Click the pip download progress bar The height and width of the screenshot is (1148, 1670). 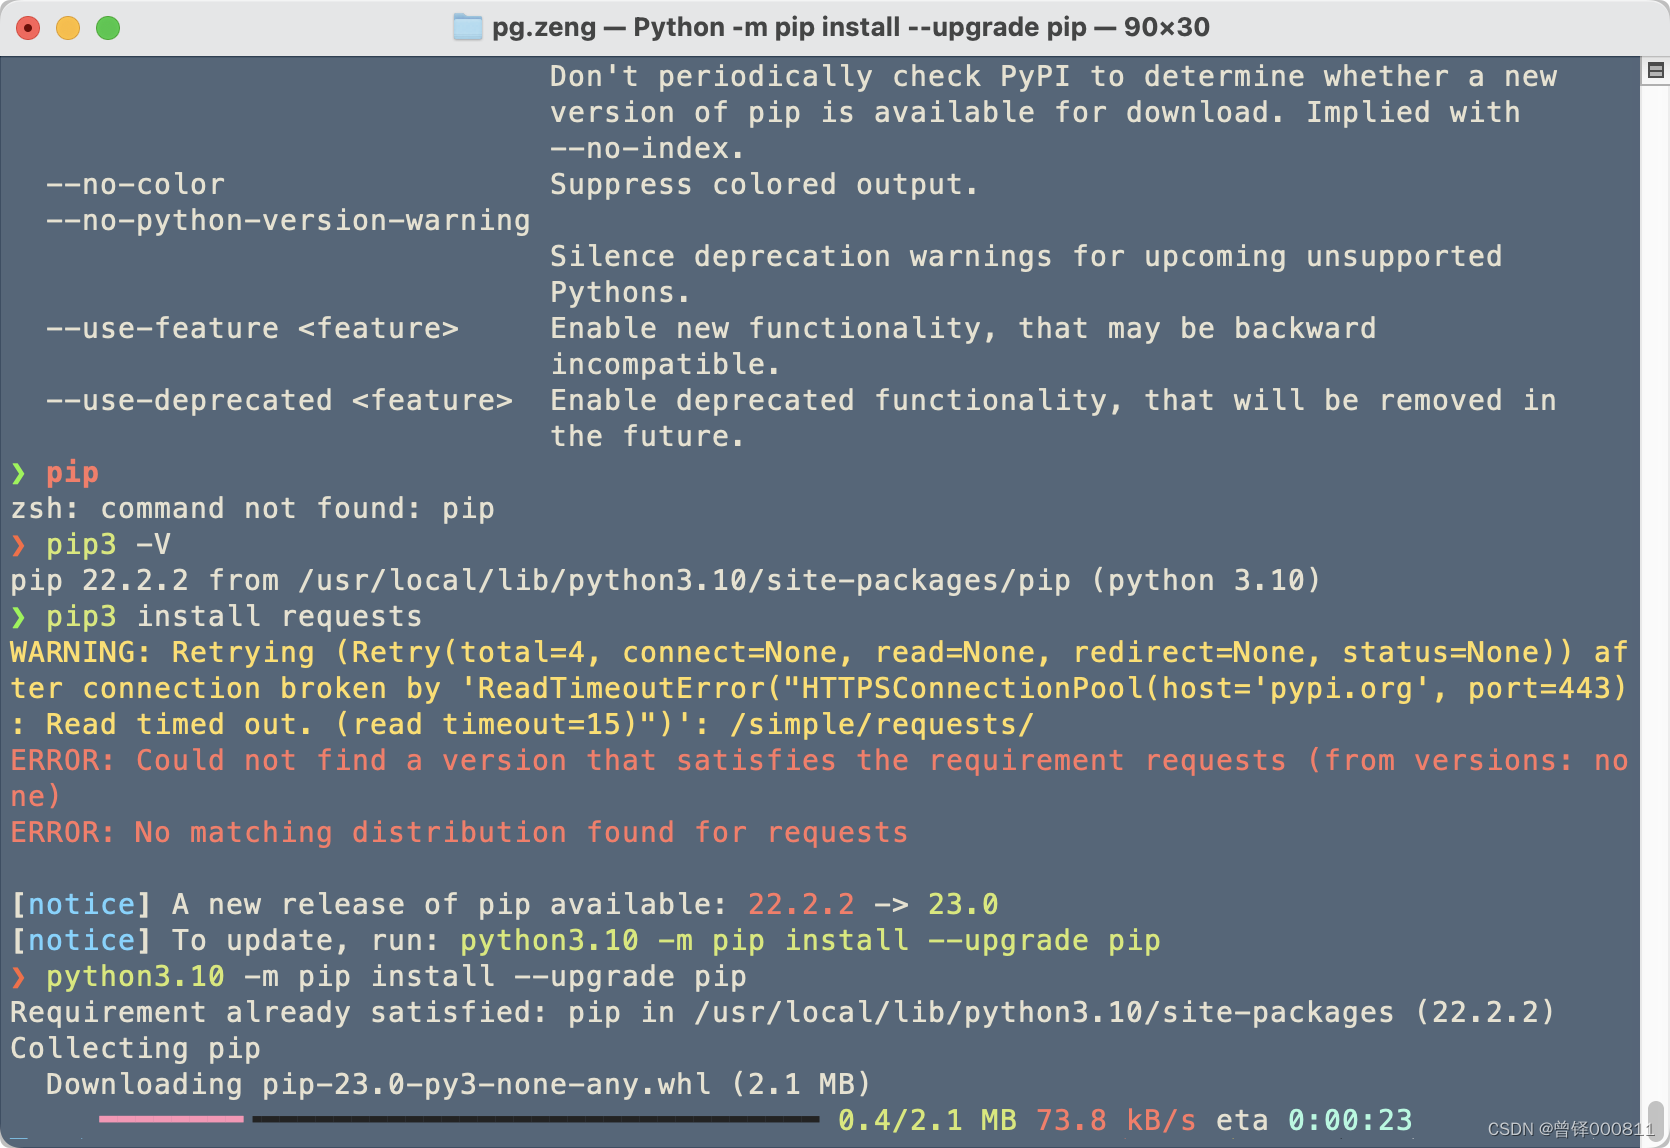pos(459,1119)
